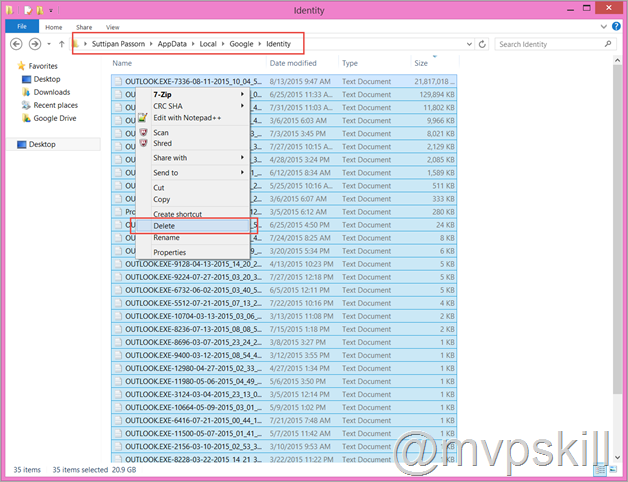Select Copy in context menu
The image size is (628, 482).
(193, 199)
